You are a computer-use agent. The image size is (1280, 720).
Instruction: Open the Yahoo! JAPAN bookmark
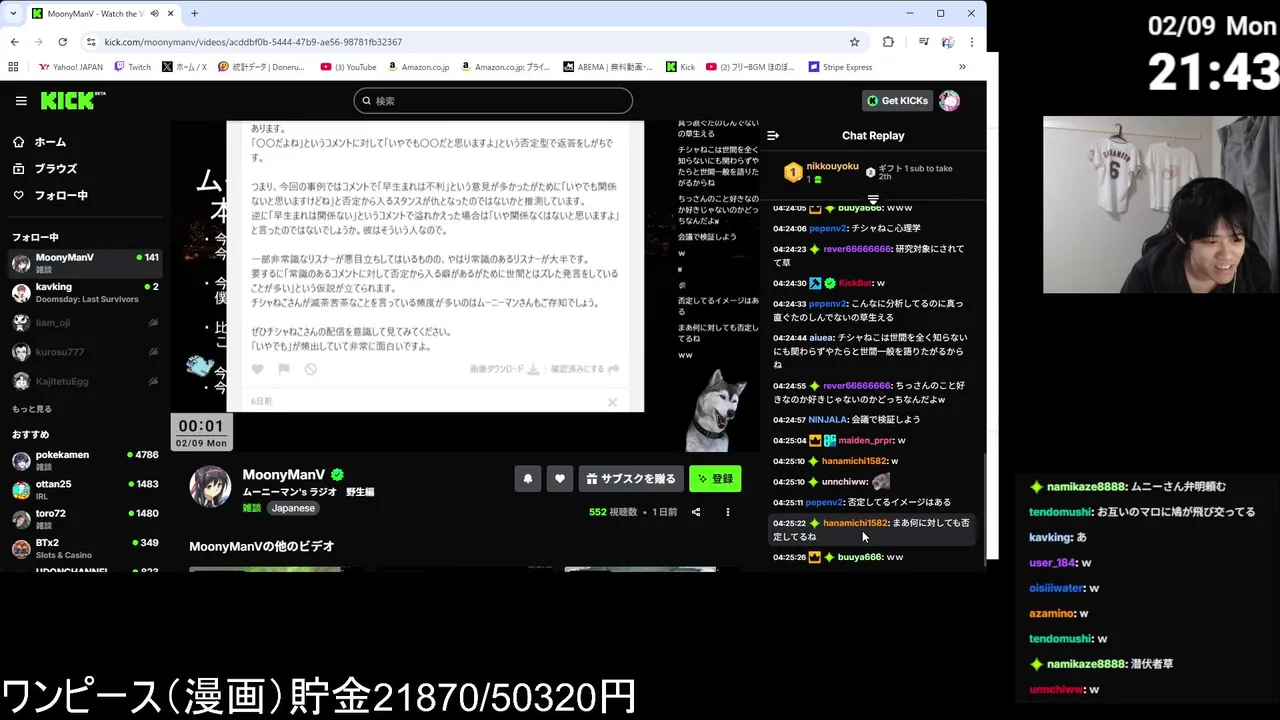coord(71,67)
